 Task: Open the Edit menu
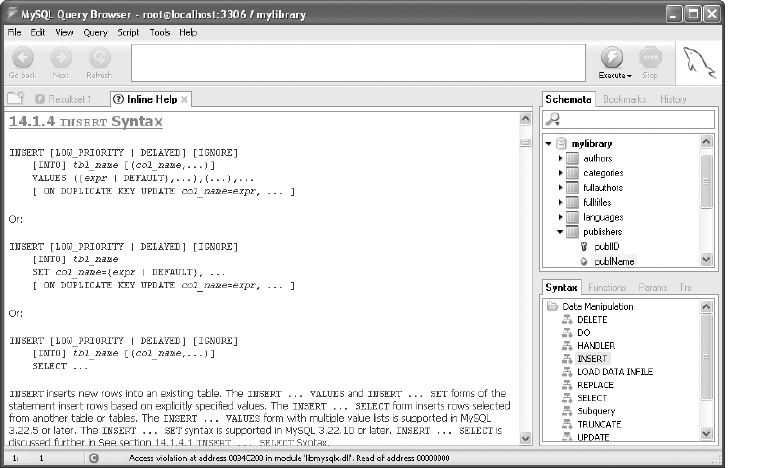coord(38,33)
